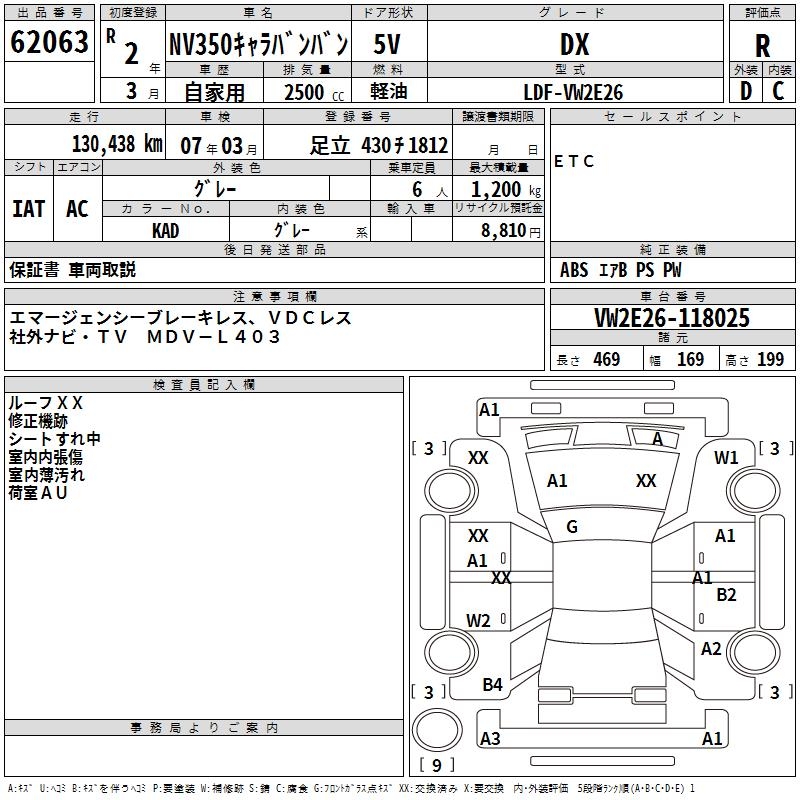Click the chassis number VW2E26-118025
The image size is (800, 800).
click(x=672, y=317)
